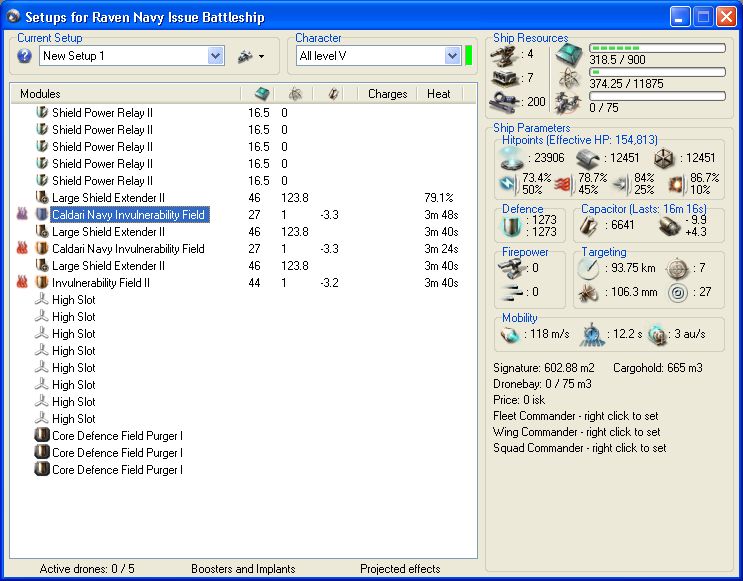
Task: Open the Projected effects tab
Action: pos(400,569)
